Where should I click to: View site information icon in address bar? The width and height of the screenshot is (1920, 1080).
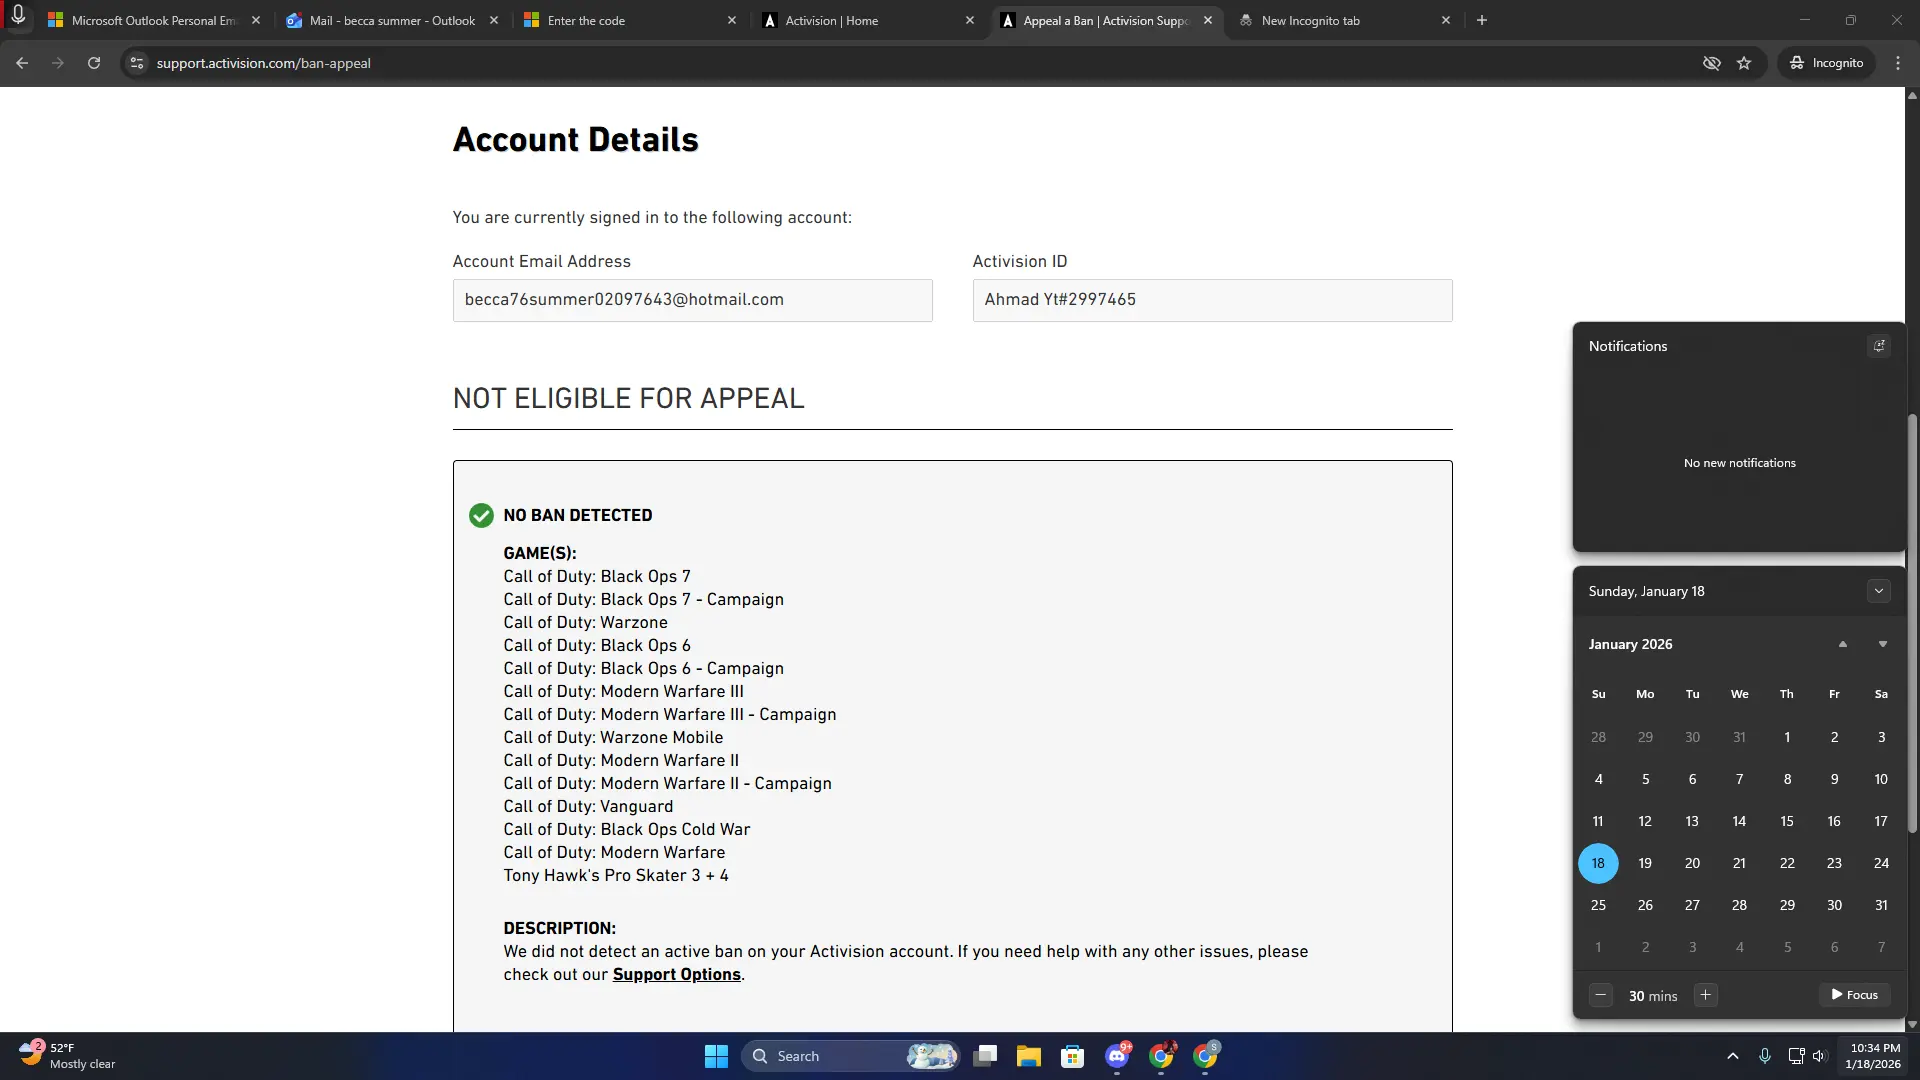(x=137, y=63)
